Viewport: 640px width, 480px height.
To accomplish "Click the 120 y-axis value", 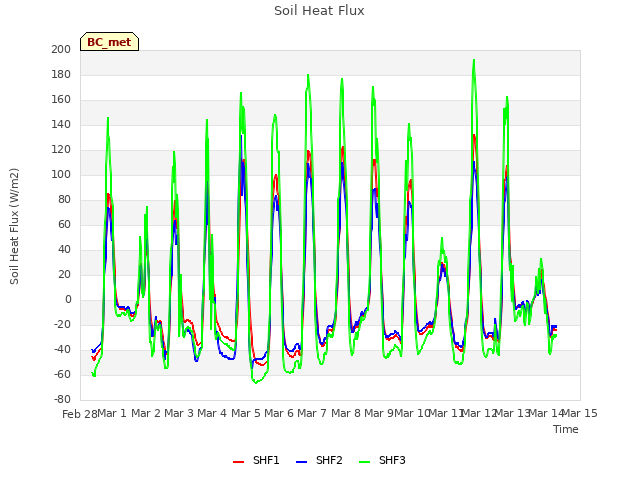I will [x=61, y=149].
